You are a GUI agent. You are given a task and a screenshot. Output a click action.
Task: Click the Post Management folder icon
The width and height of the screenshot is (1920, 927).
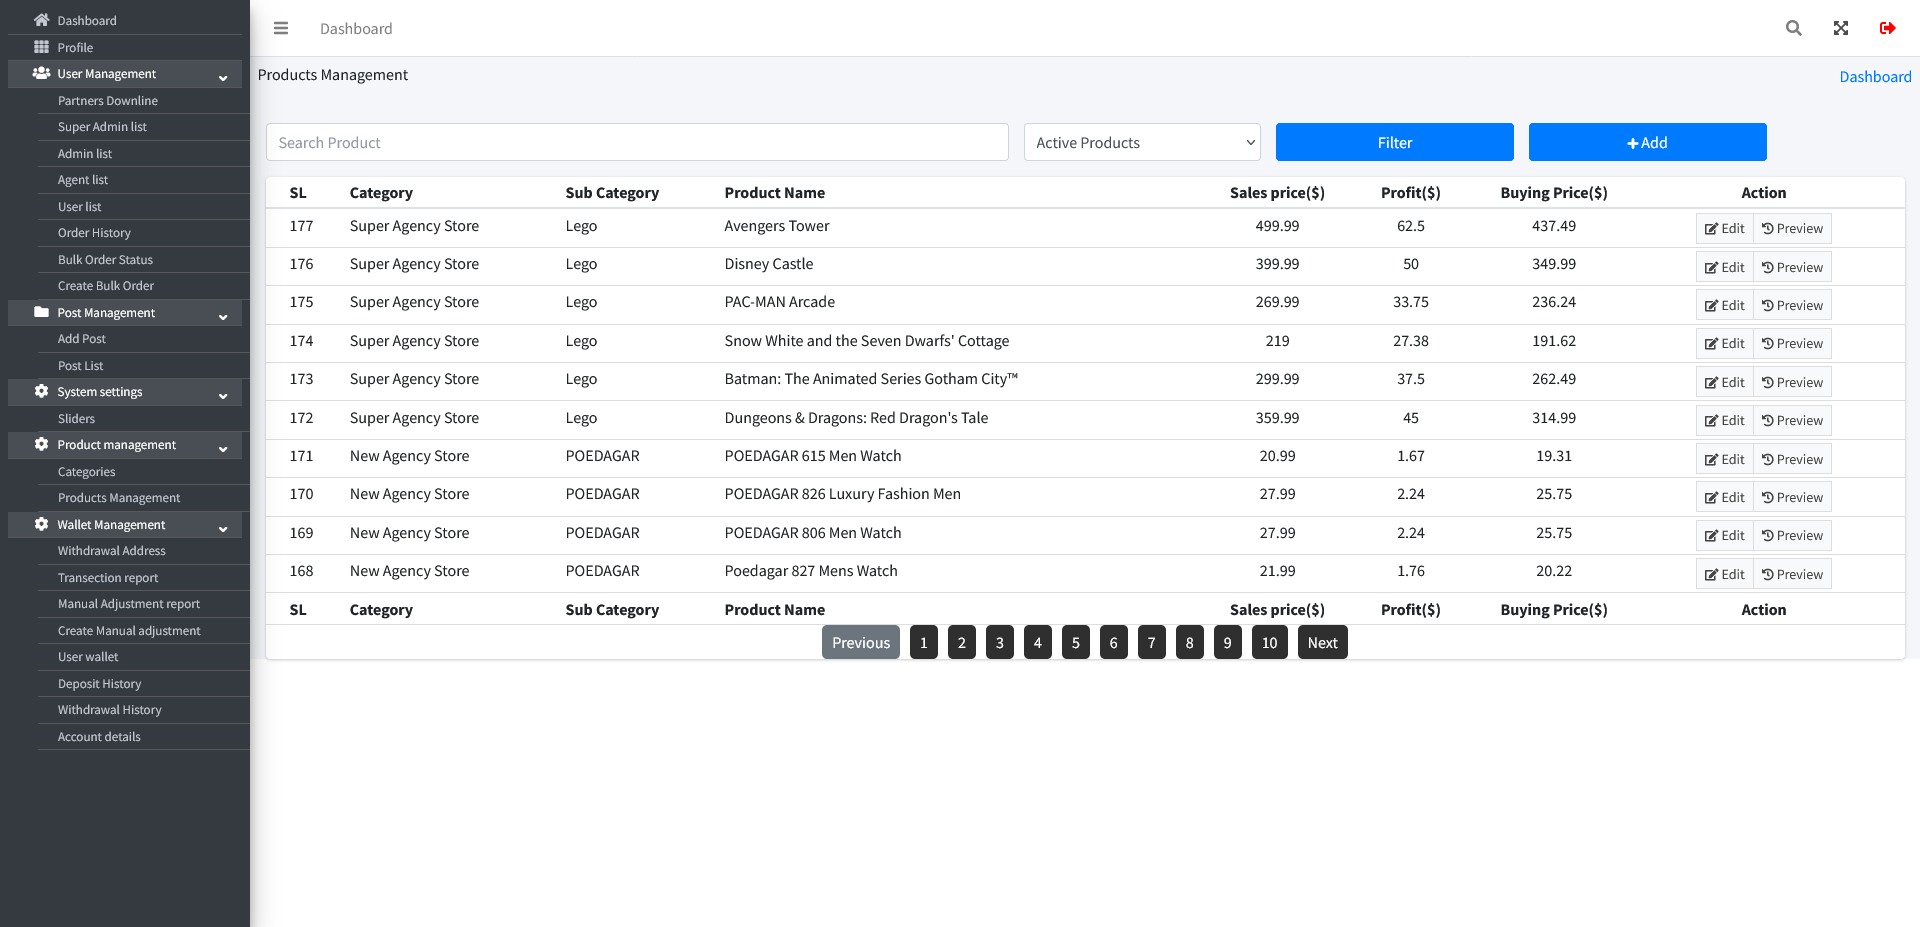point(41,312)
